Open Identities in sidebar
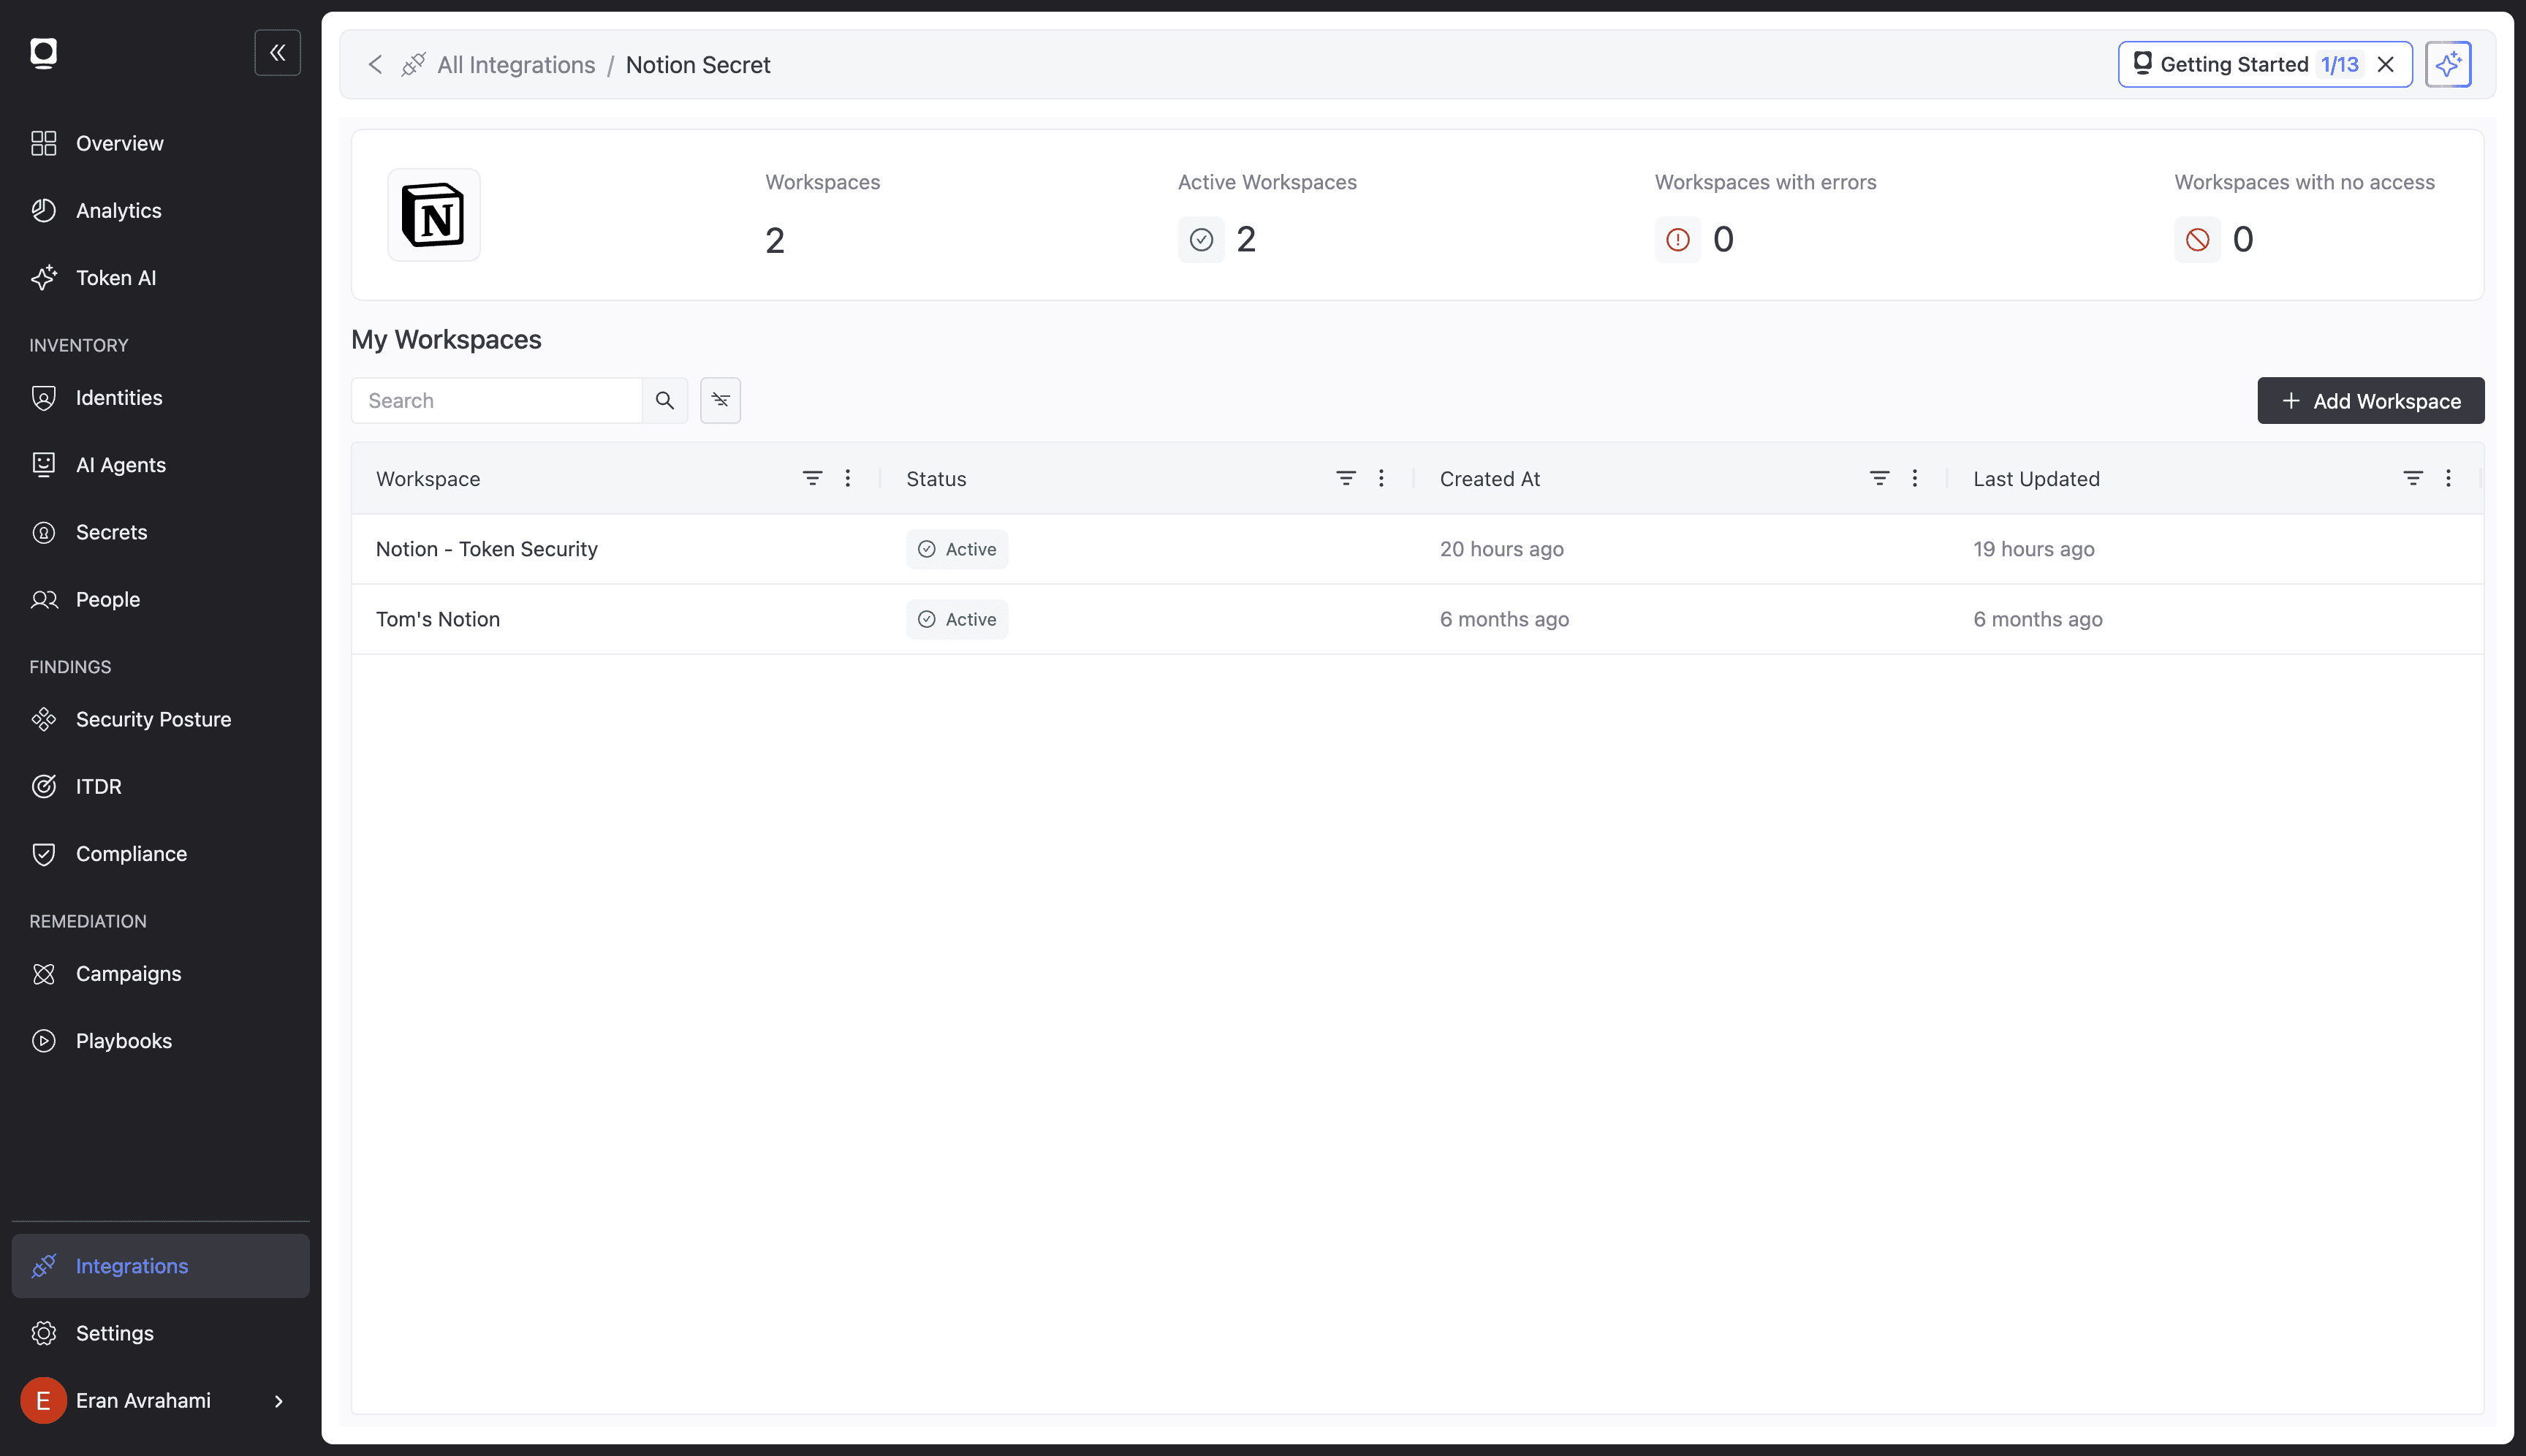Viewport: 2526px width, 1456px height. pyautogui.click(x=160, y=397)
